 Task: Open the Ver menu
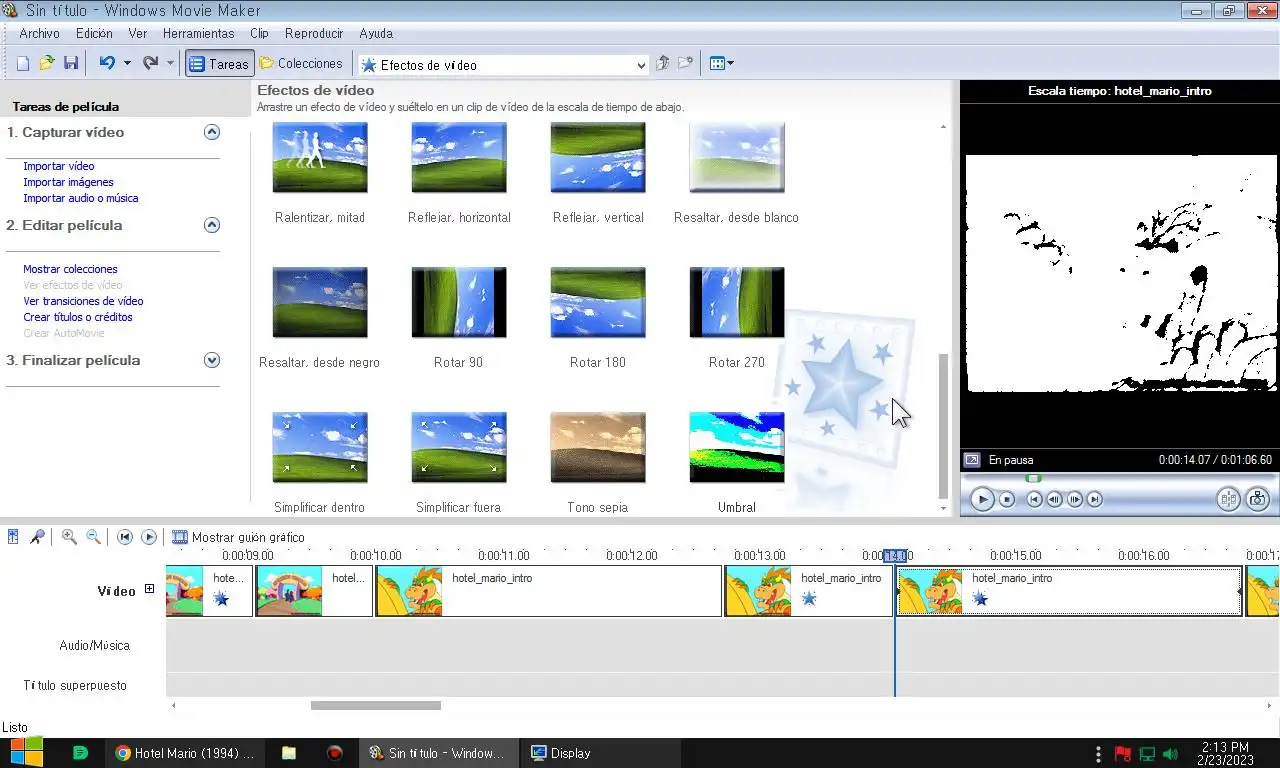(137, 33)
